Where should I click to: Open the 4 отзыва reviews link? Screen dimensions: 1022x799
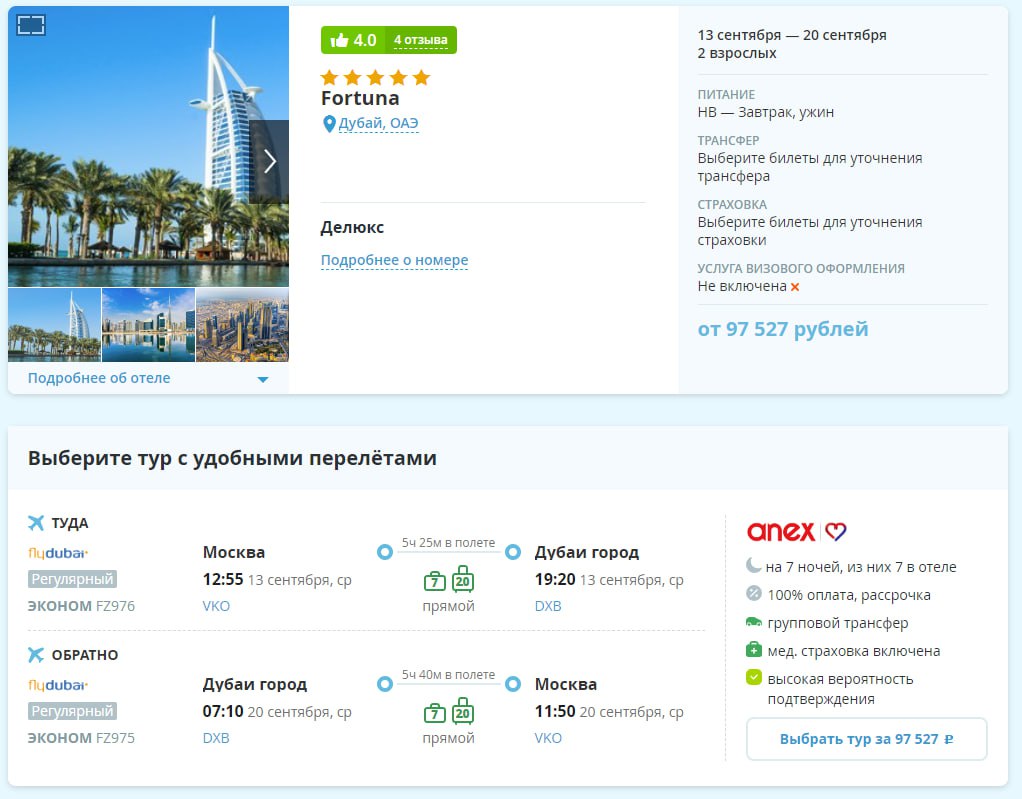point(420,40)
